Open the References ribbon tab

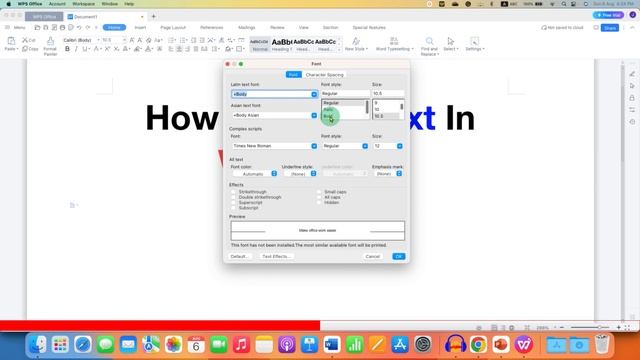211,27
